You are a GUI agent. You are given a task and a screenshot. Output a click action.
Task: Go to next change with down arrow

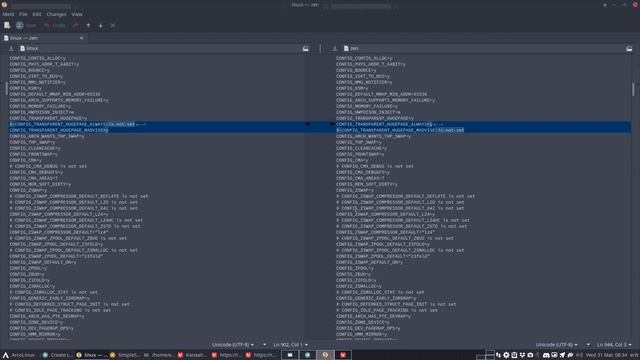point(100,25)
